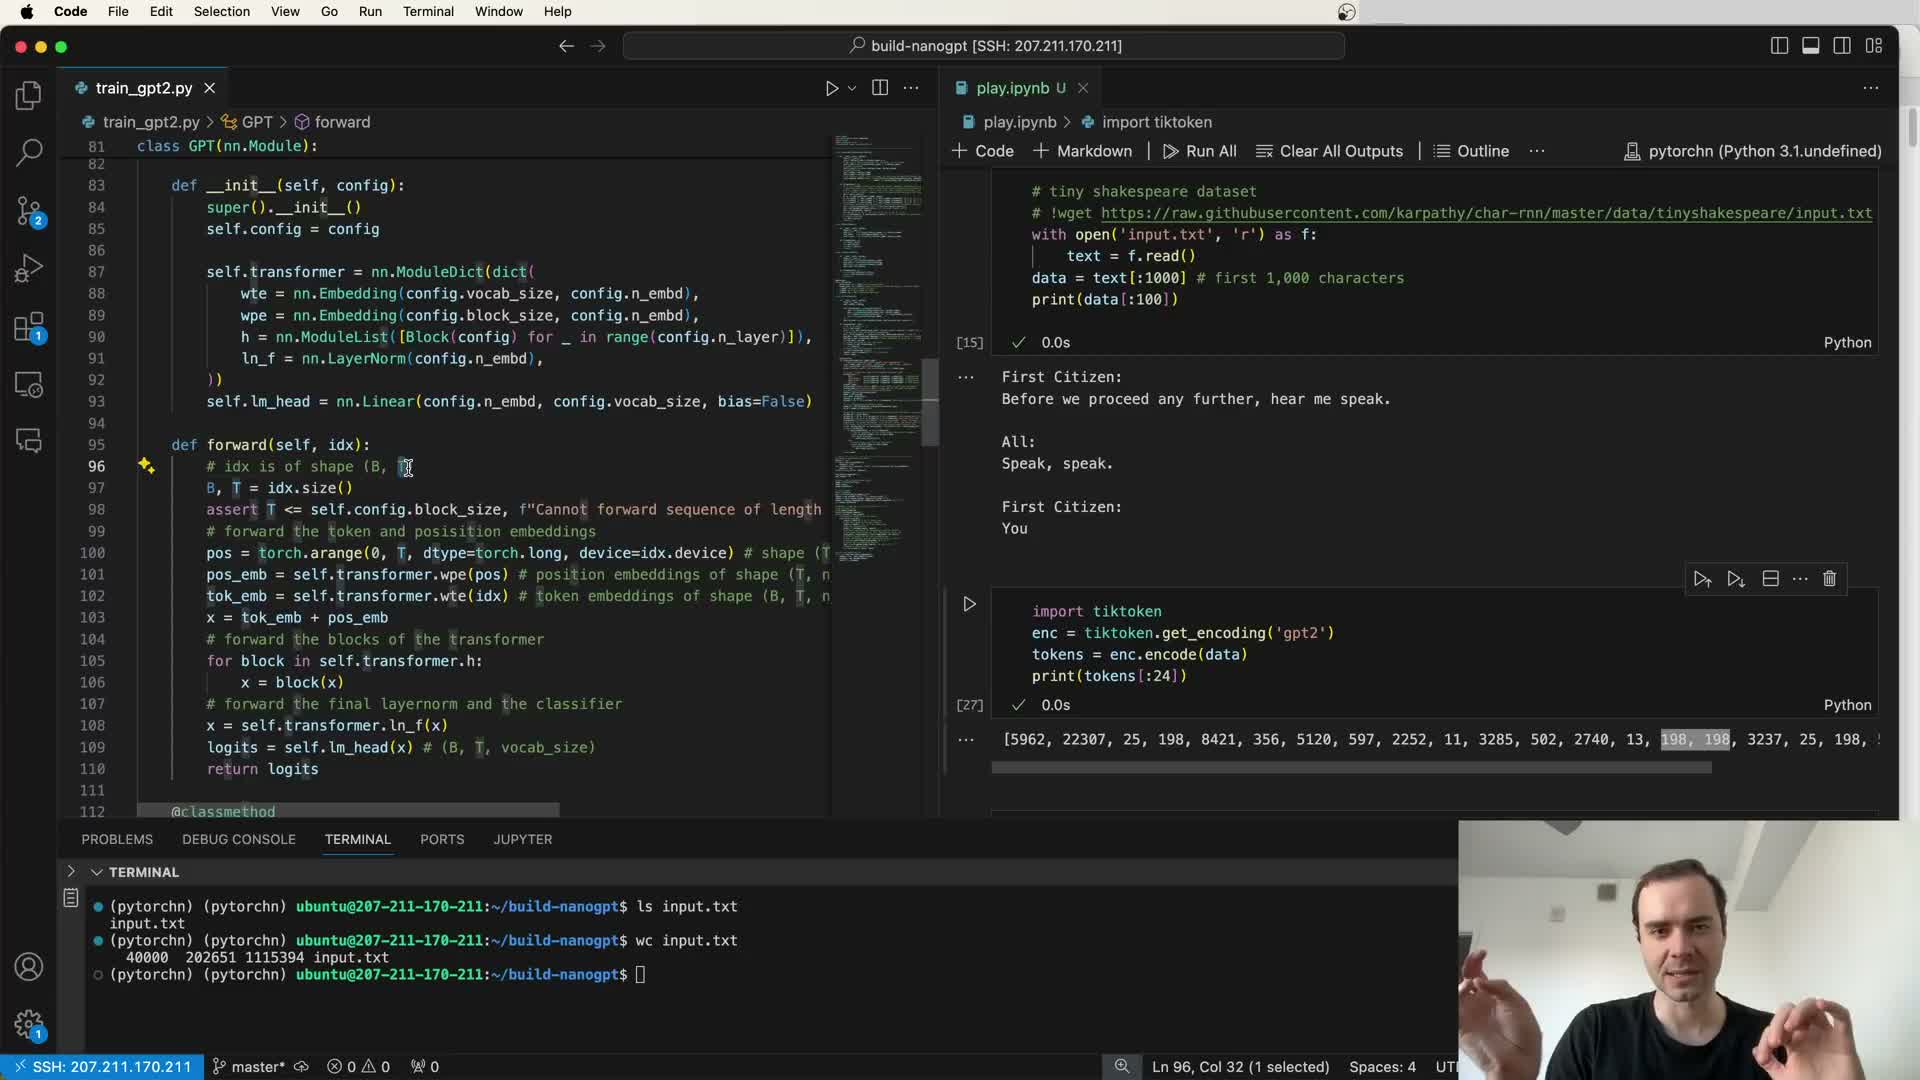Open the Extensions view
The height and width of the screenshot is (1080, 1920).
29,327
